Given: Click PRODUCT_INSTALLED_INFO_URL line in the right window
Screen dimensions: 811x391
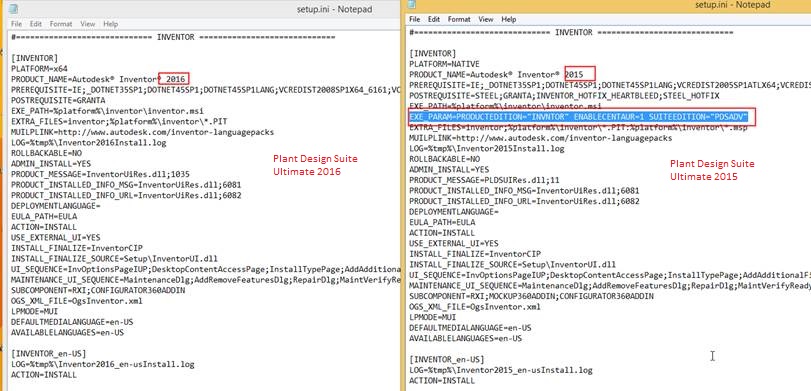Looking at the screenshot, I should pos(524,201).
